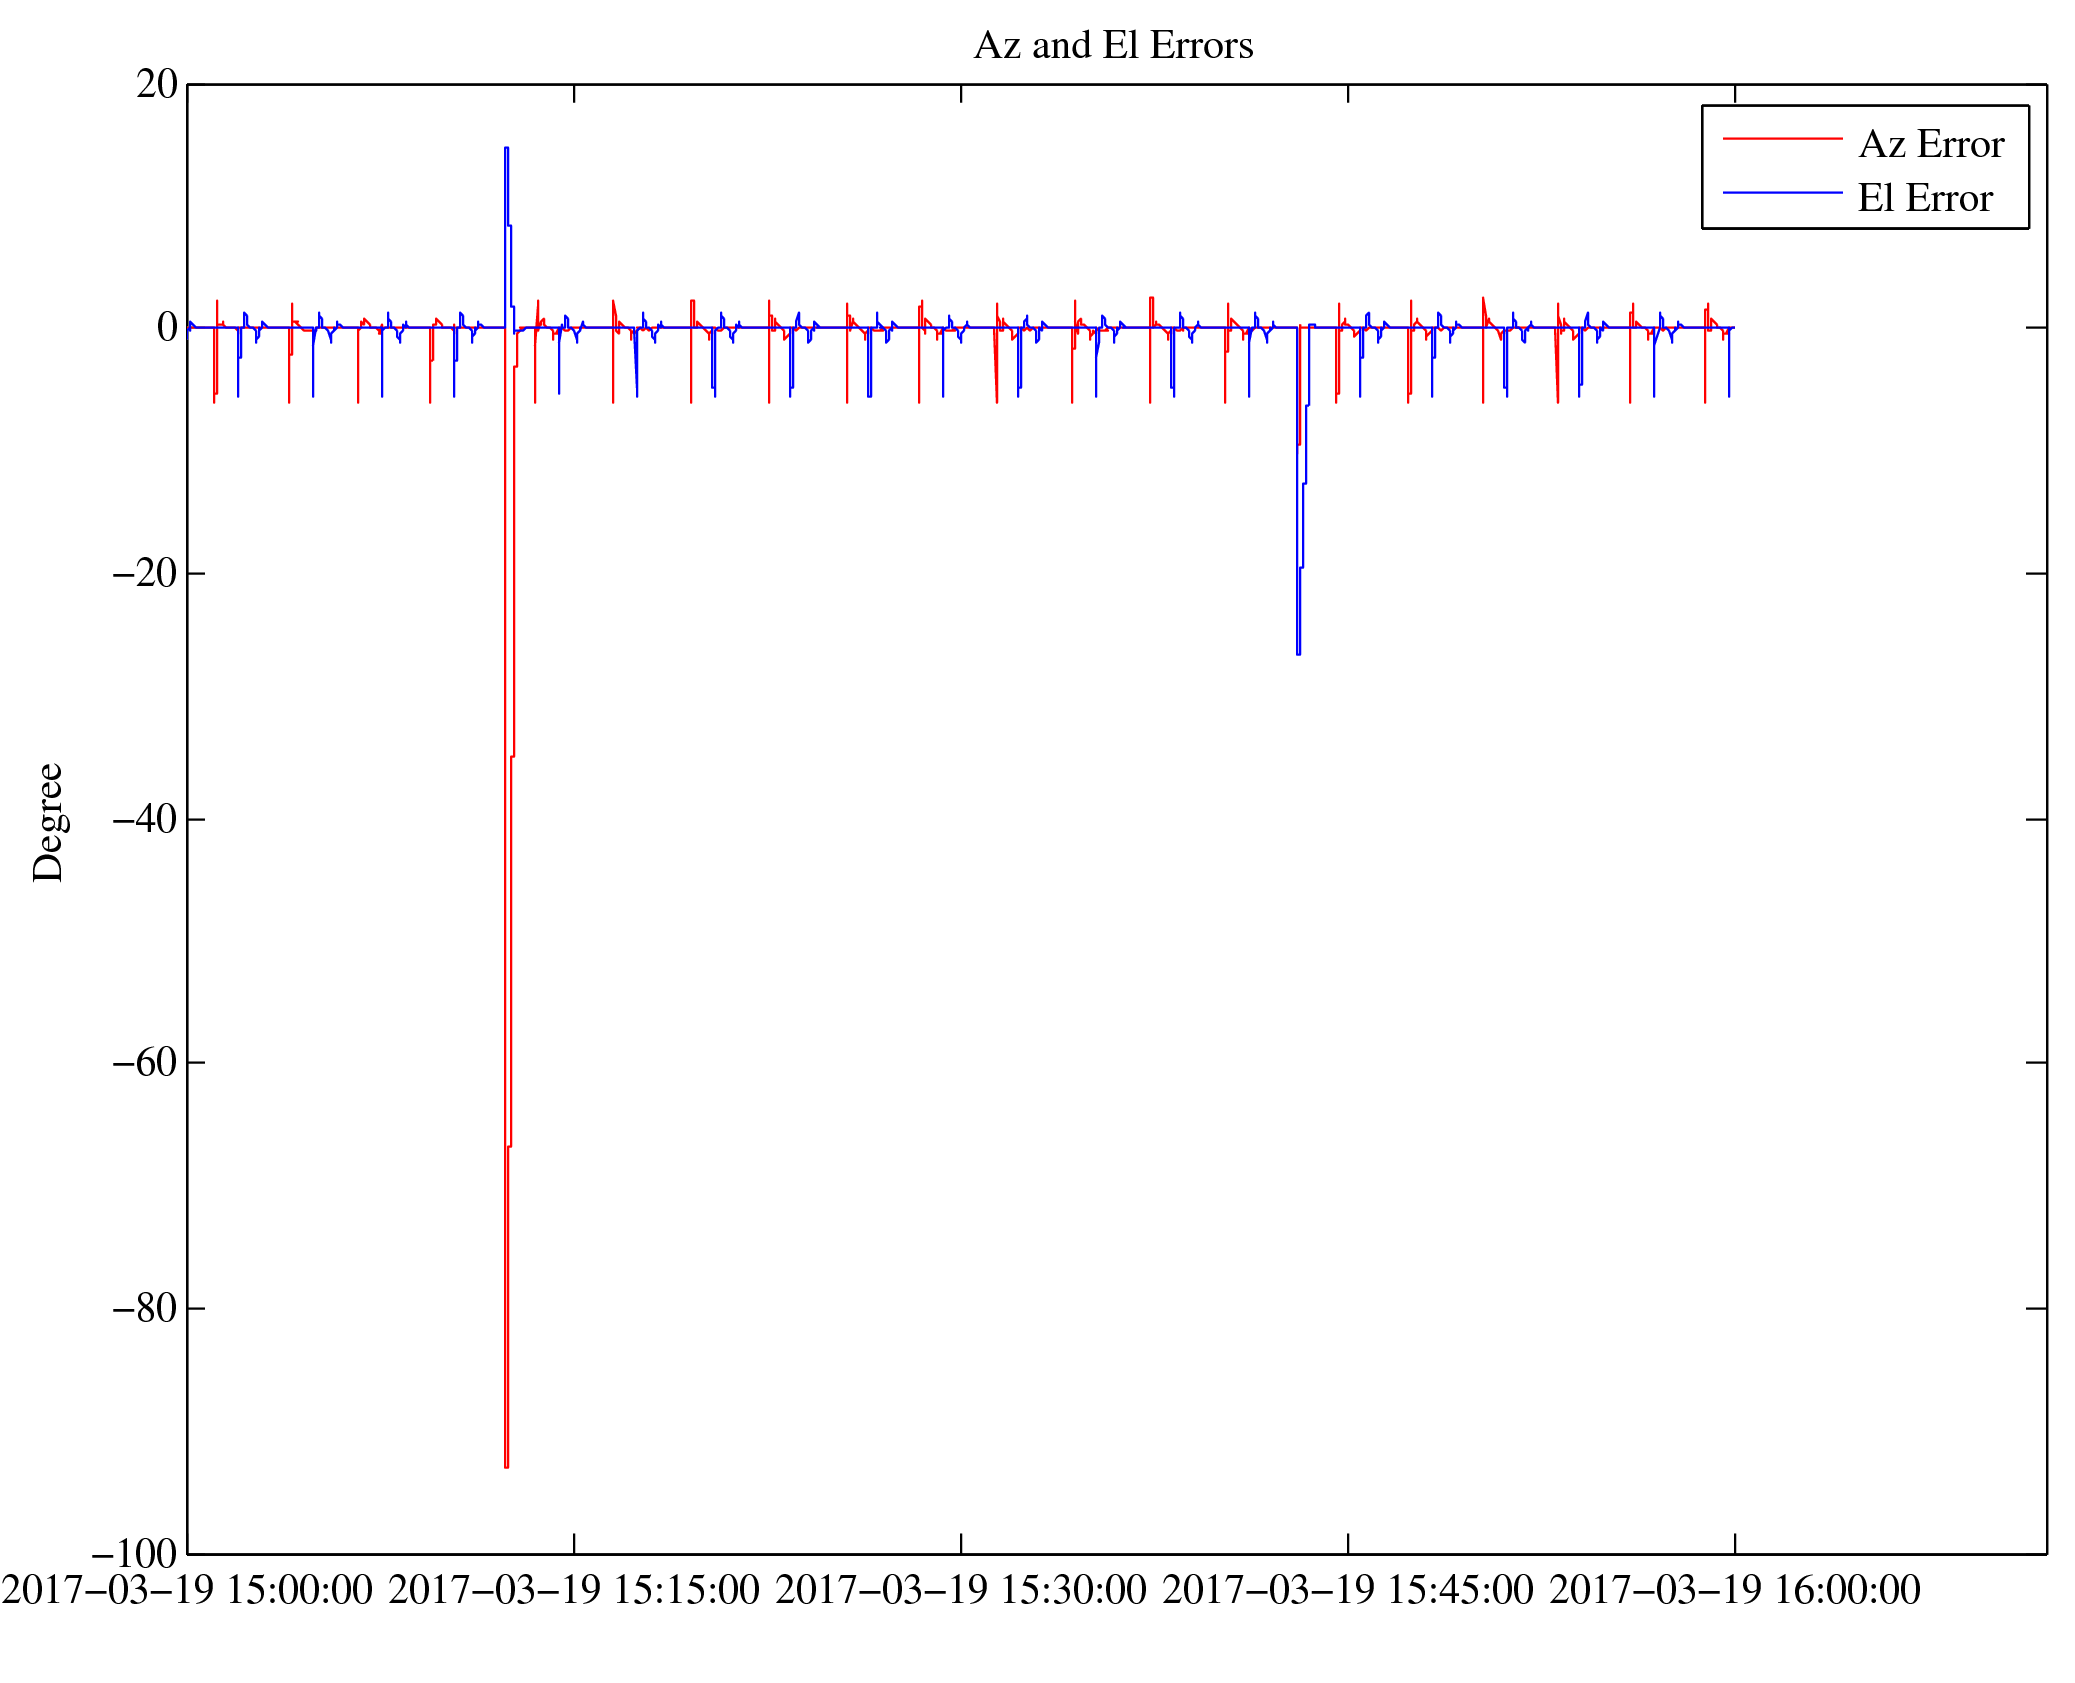Screen dimensions: 2075x1683
Task: Click the x-axis label '2017-03-19 15:45:00'
Action: (x=1348, y=1590)
